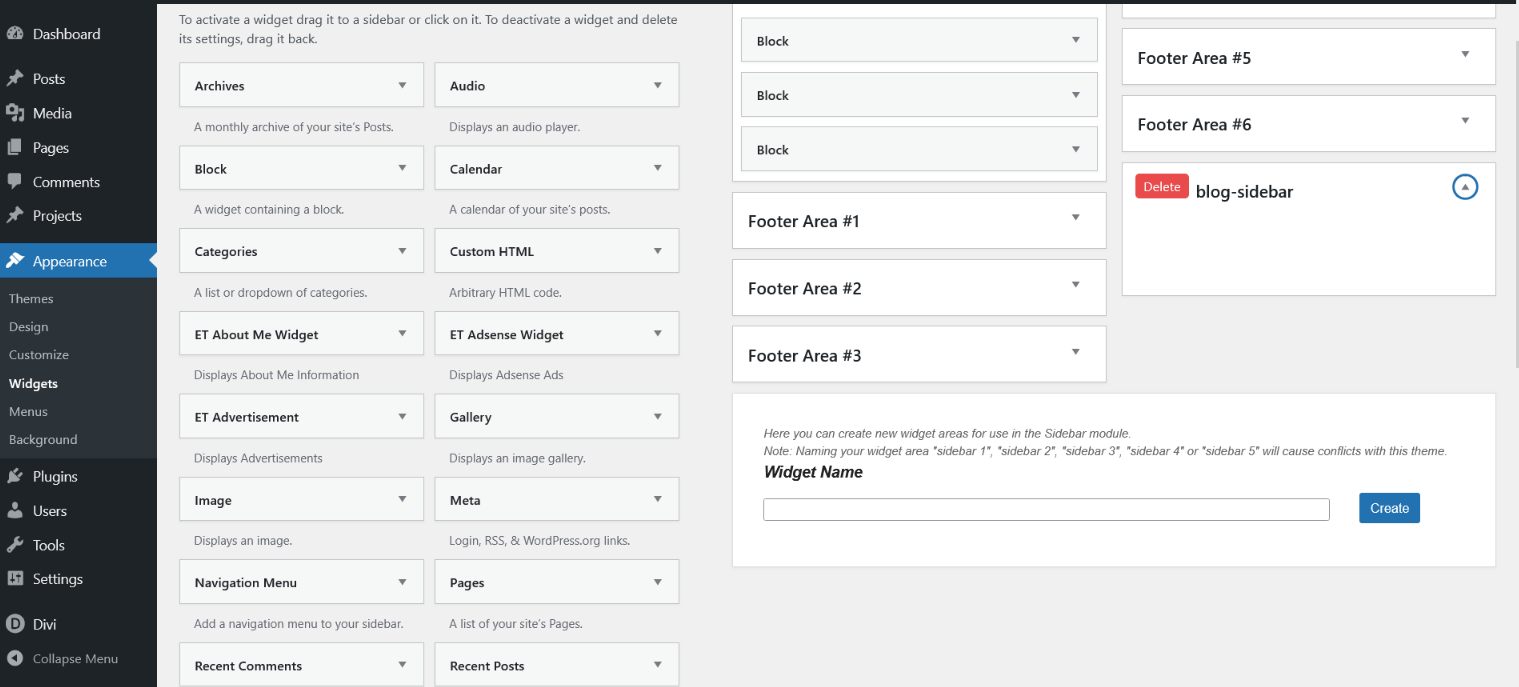Click the Collapse Menu arrow icon
1519x687 pixels.
[15, 658]
